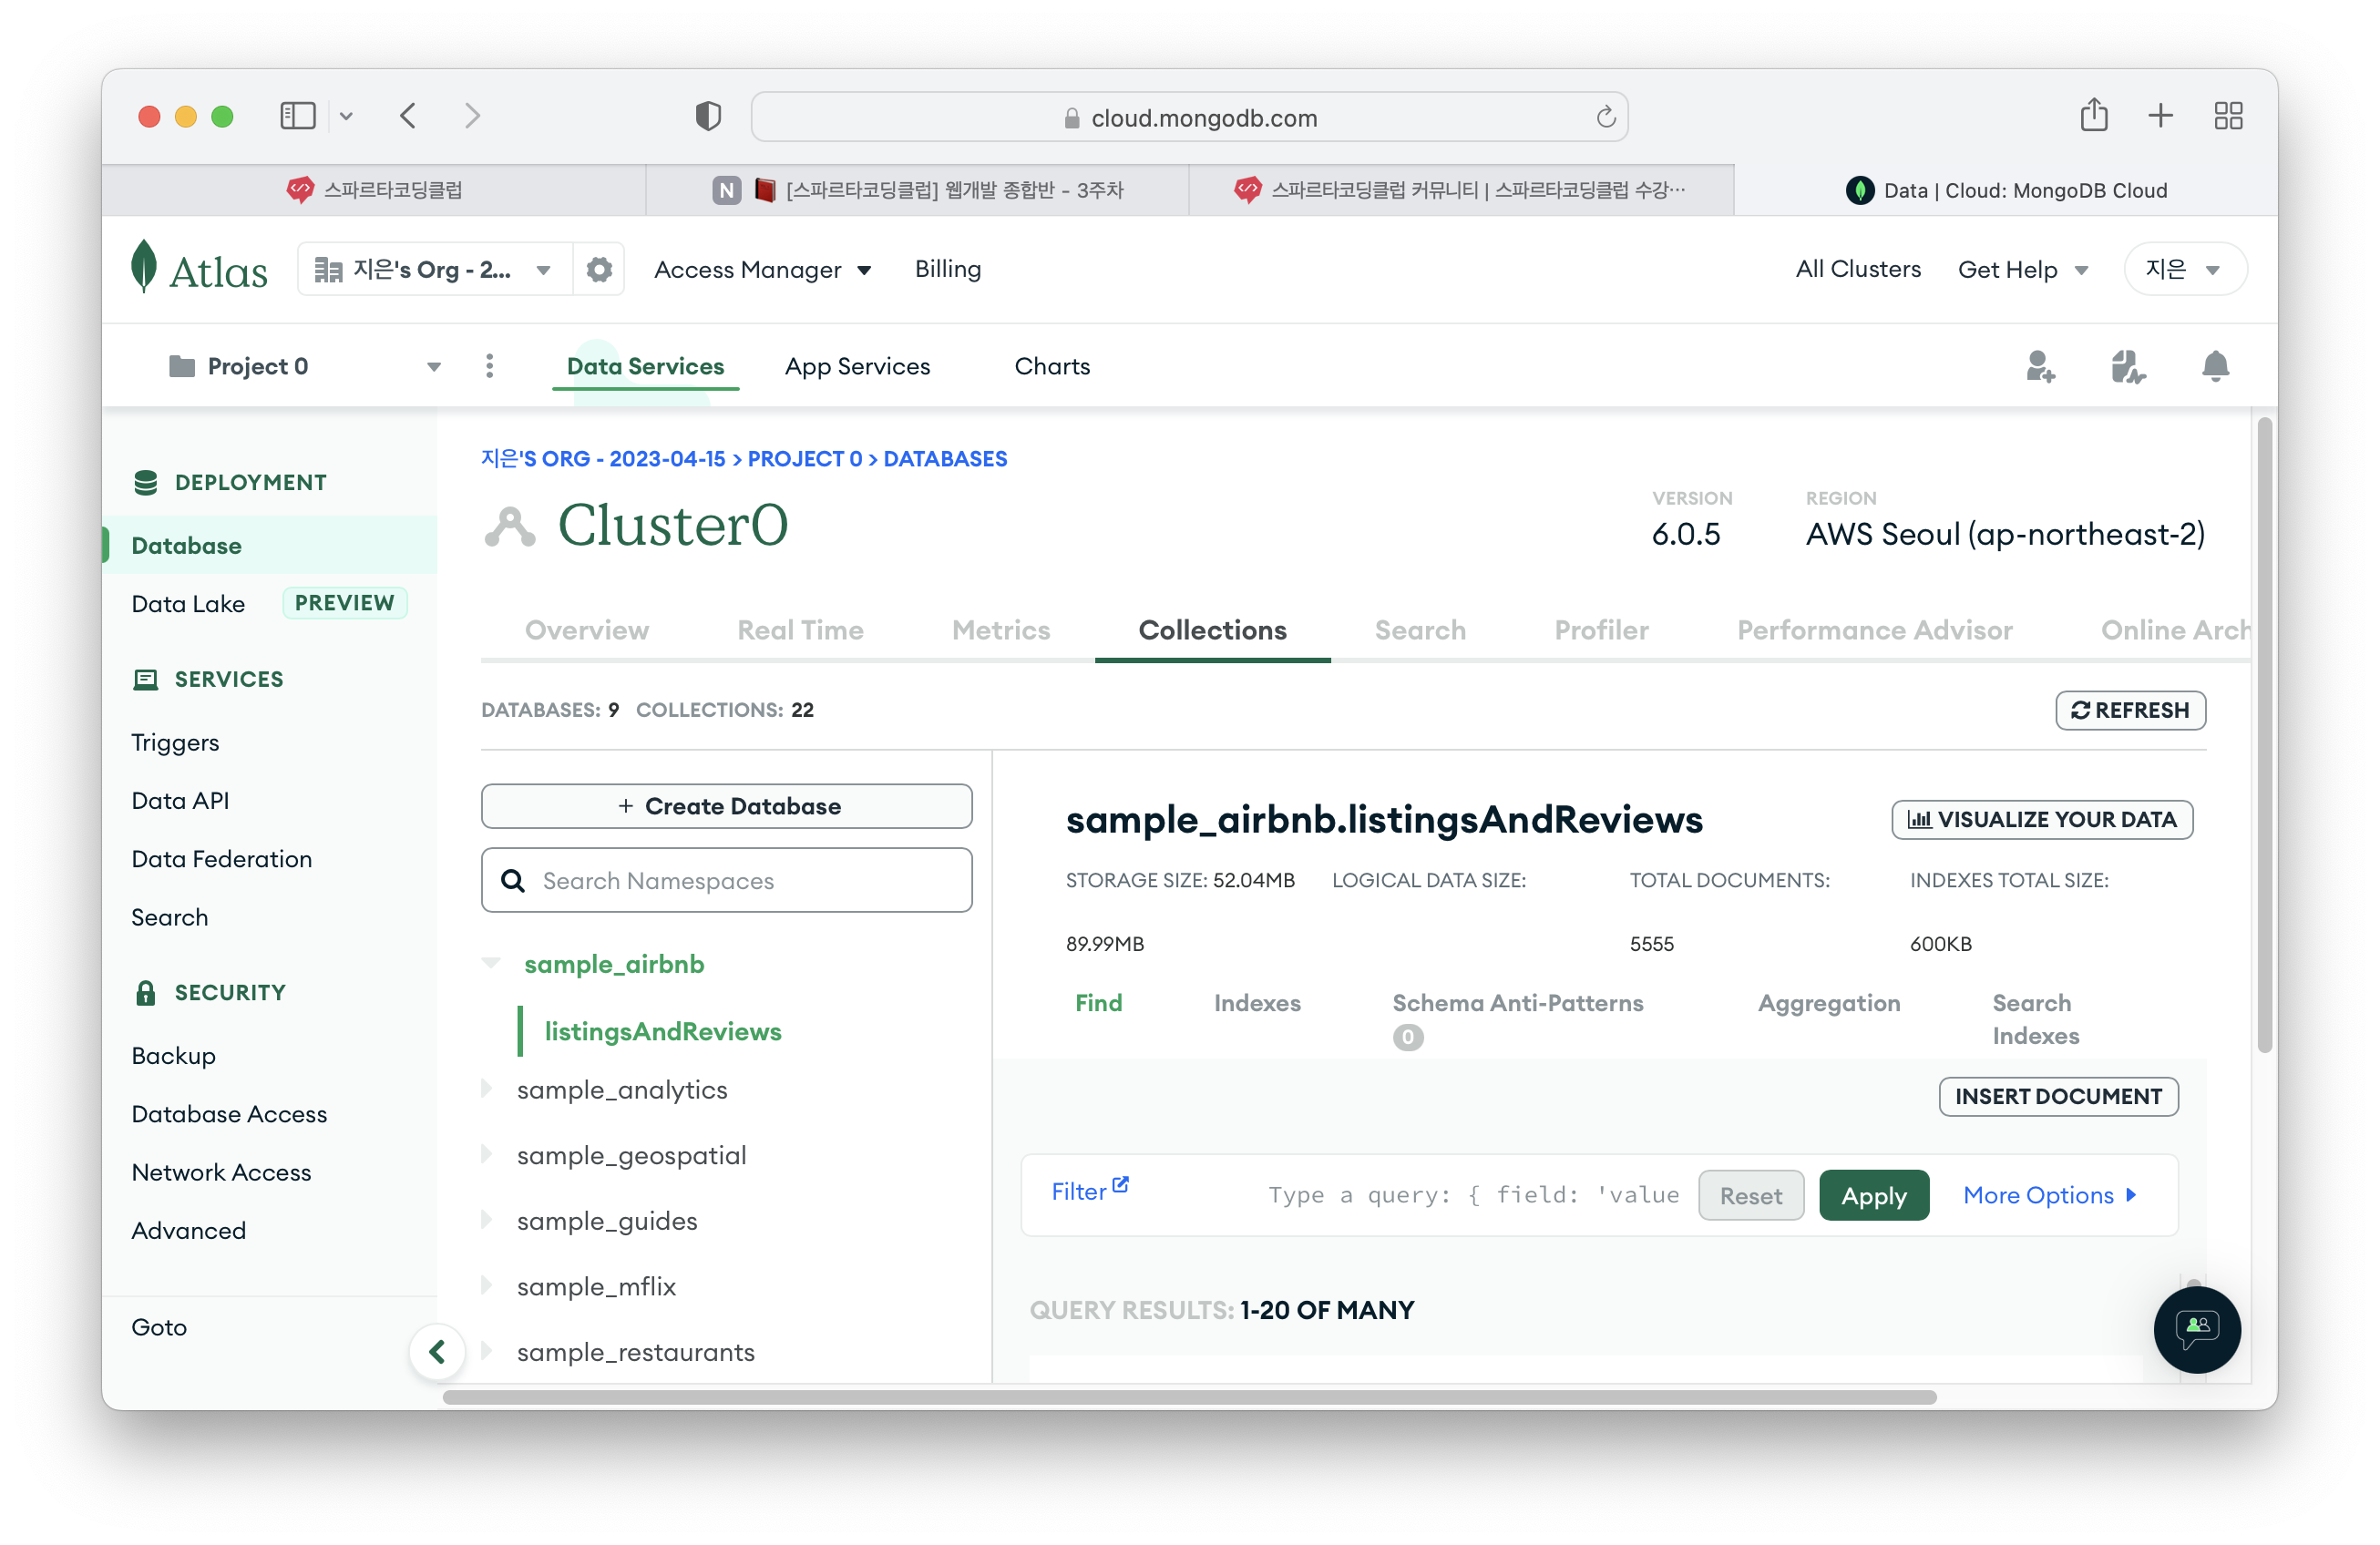Image resolution: width=2380 pixels, height=1545 pixels.
Task: Click the invite user icon
Action: [x=2040, y=367]
